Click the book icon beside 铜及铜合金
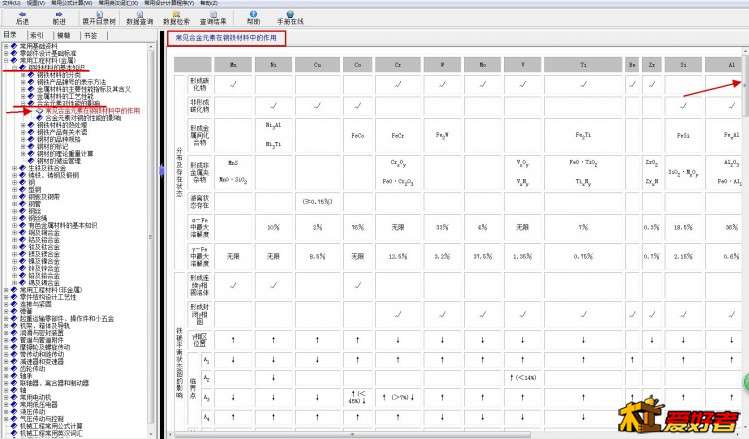749x439 pixels. click(x=22, y=233)
